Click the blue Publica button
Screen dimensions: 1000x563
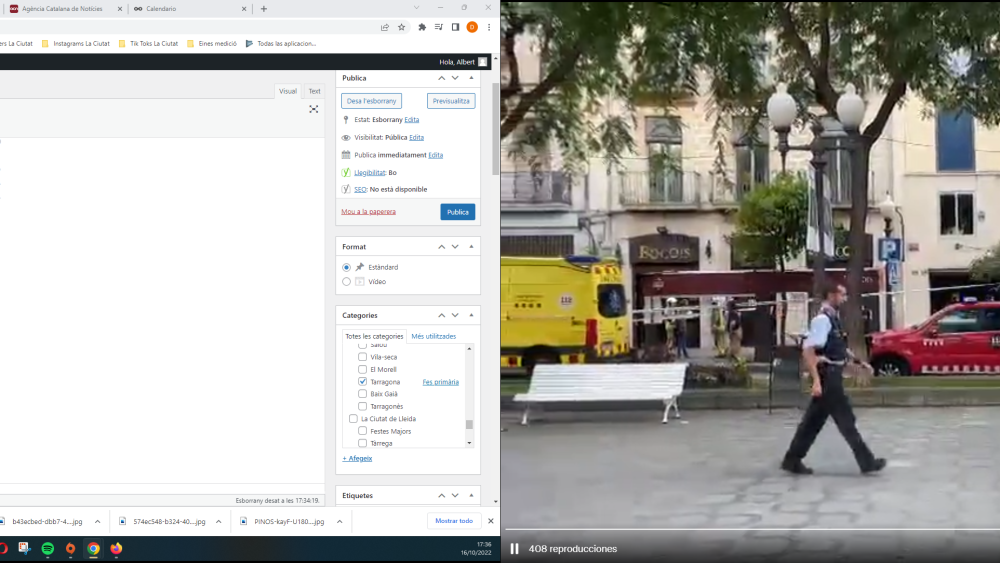pyautogui.click(x=457, y=212)
